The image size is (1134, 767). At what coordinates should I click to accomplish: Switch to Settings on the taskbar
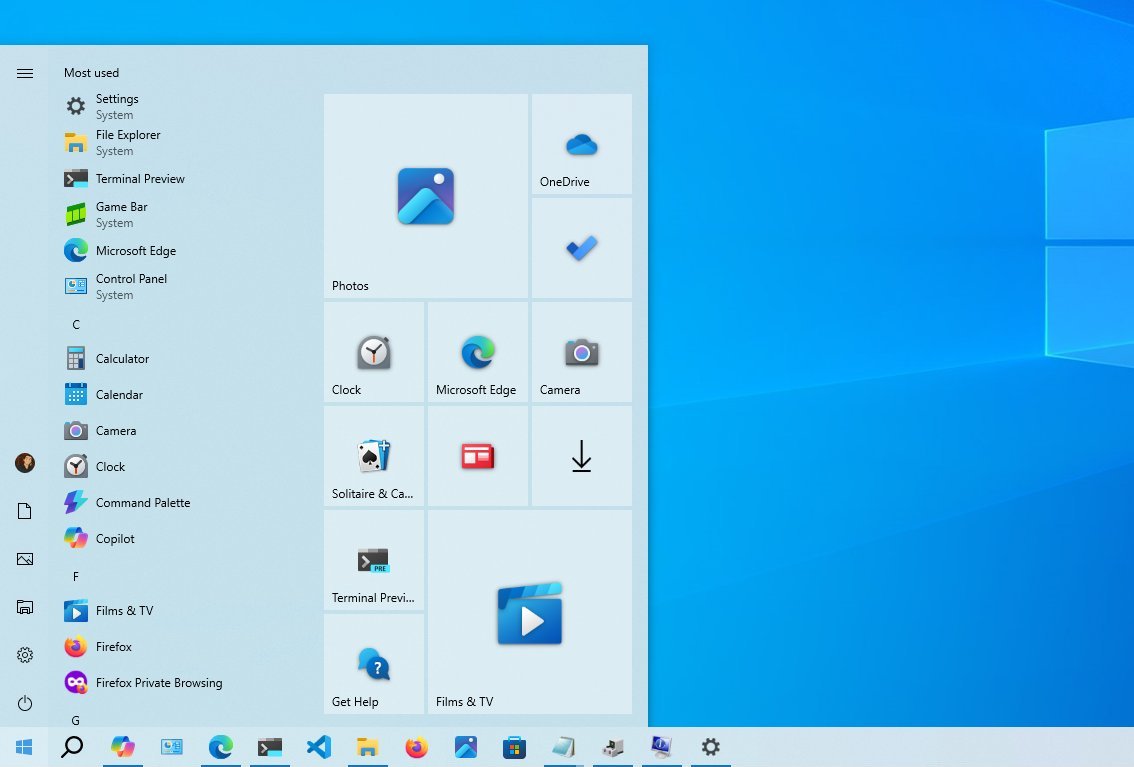click(x=711, y=747)
